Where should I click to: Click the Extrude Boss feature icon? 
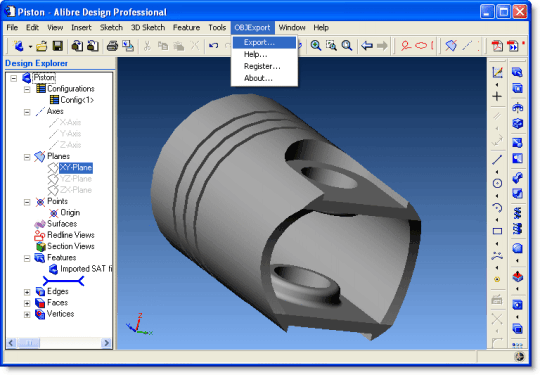(x=517, y=72)
